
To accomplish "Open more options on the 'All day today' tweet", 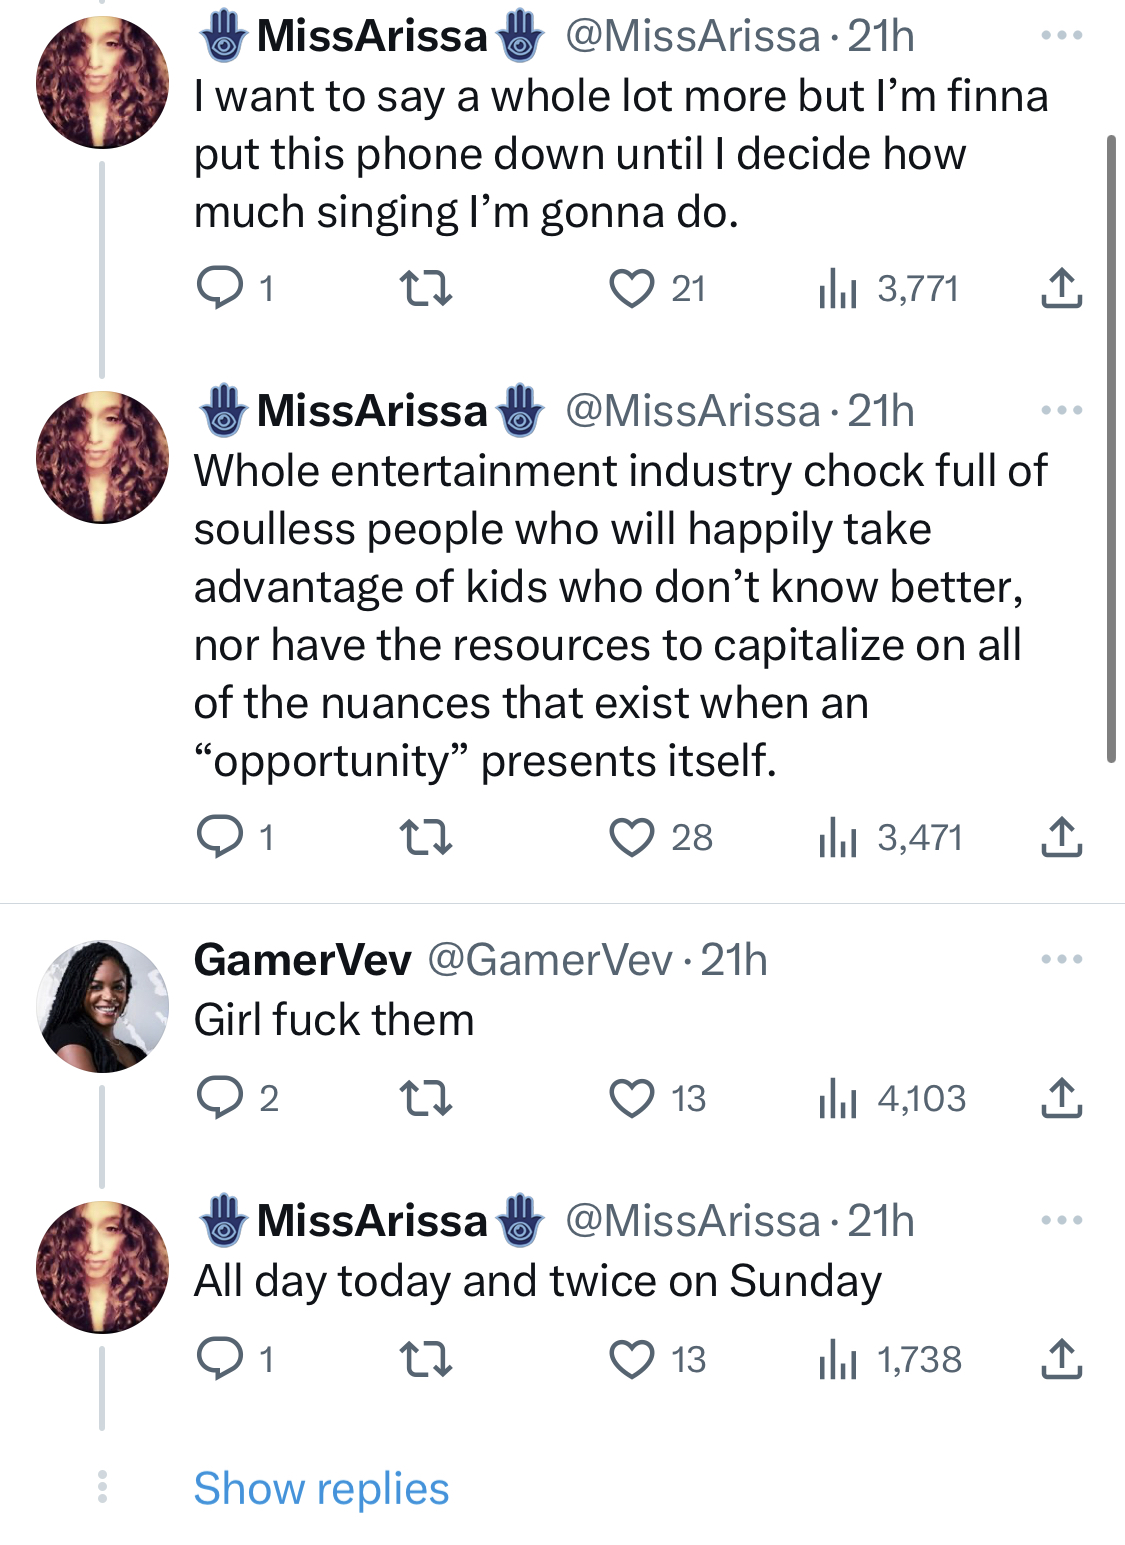I will (x=1061, y=1221).
